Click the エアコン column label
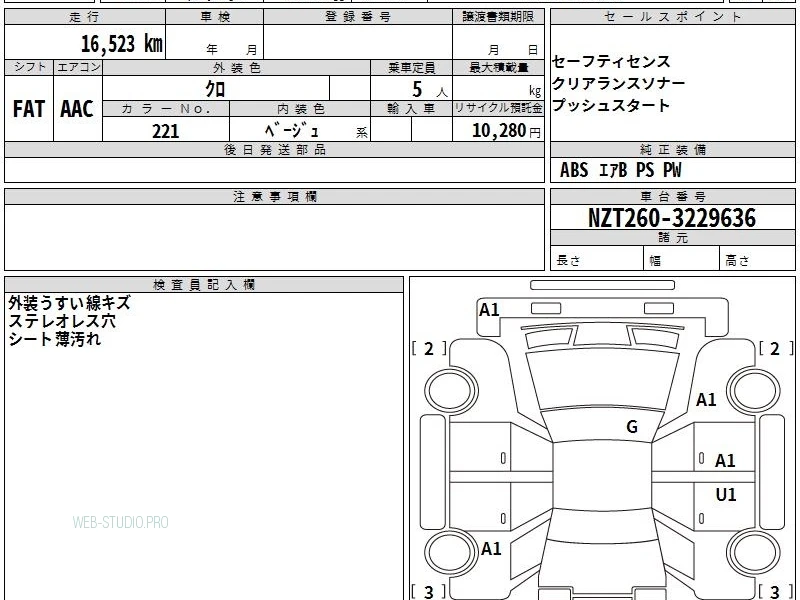This screenshot has height=600, width=800. 78,67
